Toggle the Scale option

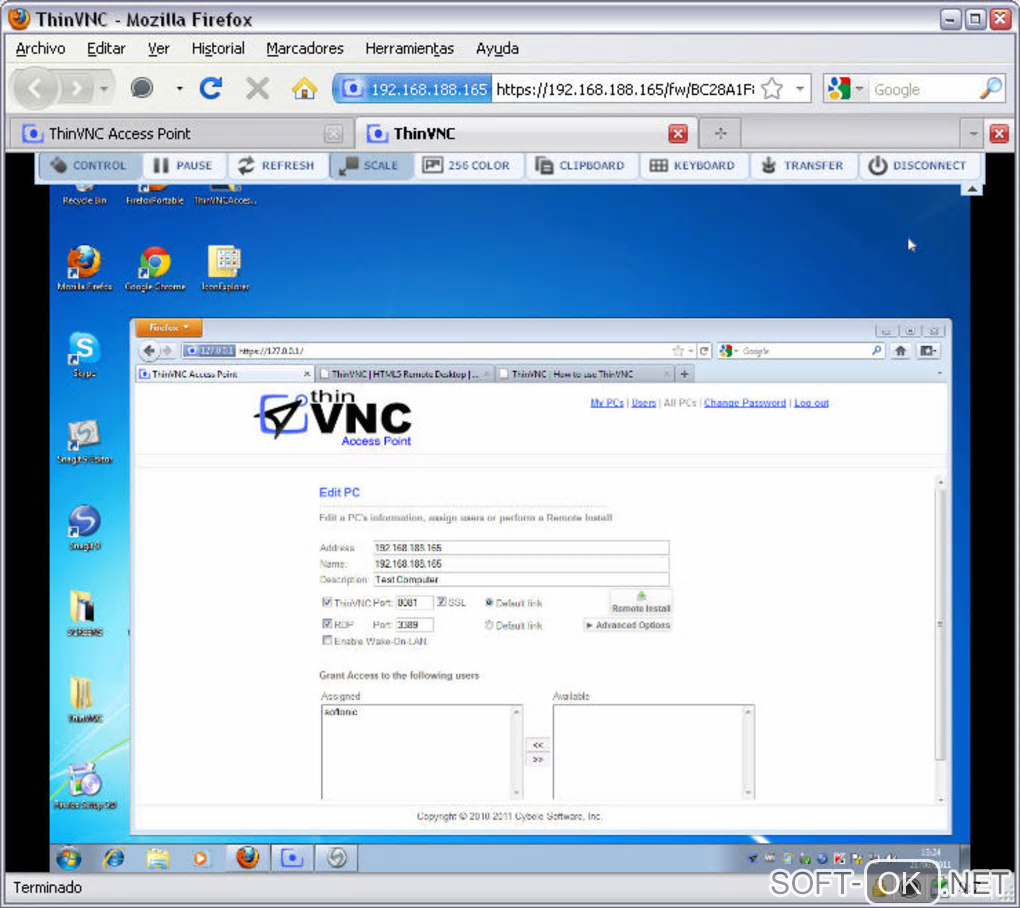(x=369, y=166)
